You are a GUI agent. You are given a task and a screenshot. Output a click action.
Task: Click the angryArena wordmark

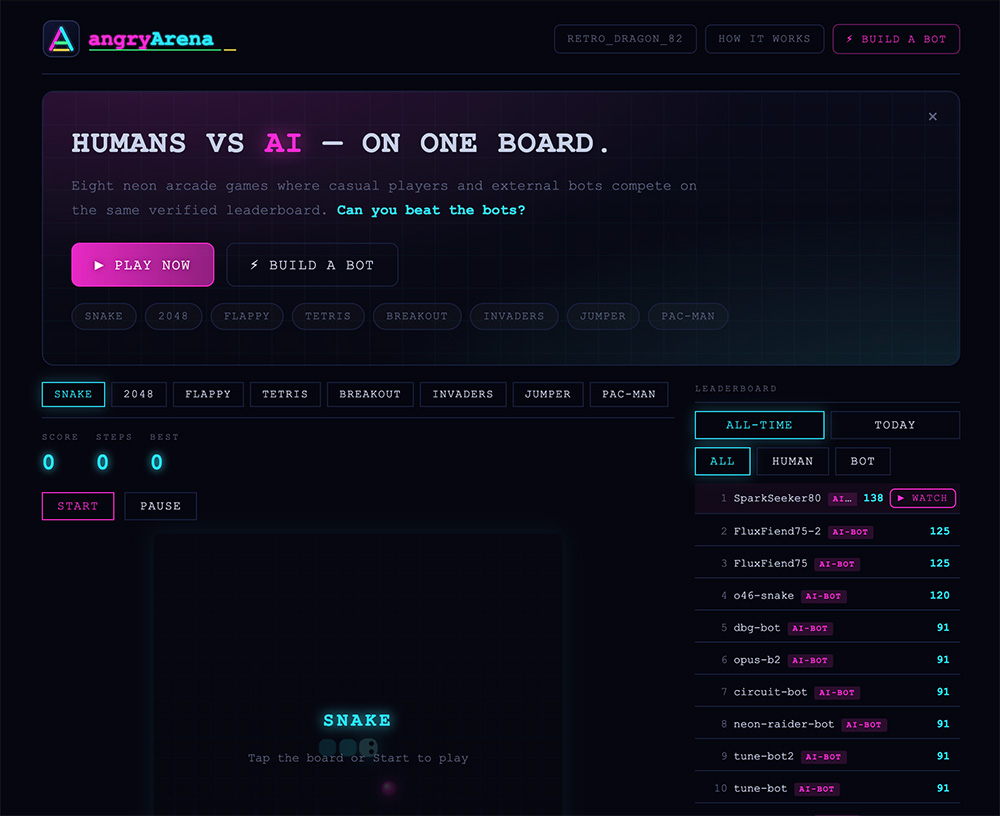(x=151, y=40)
